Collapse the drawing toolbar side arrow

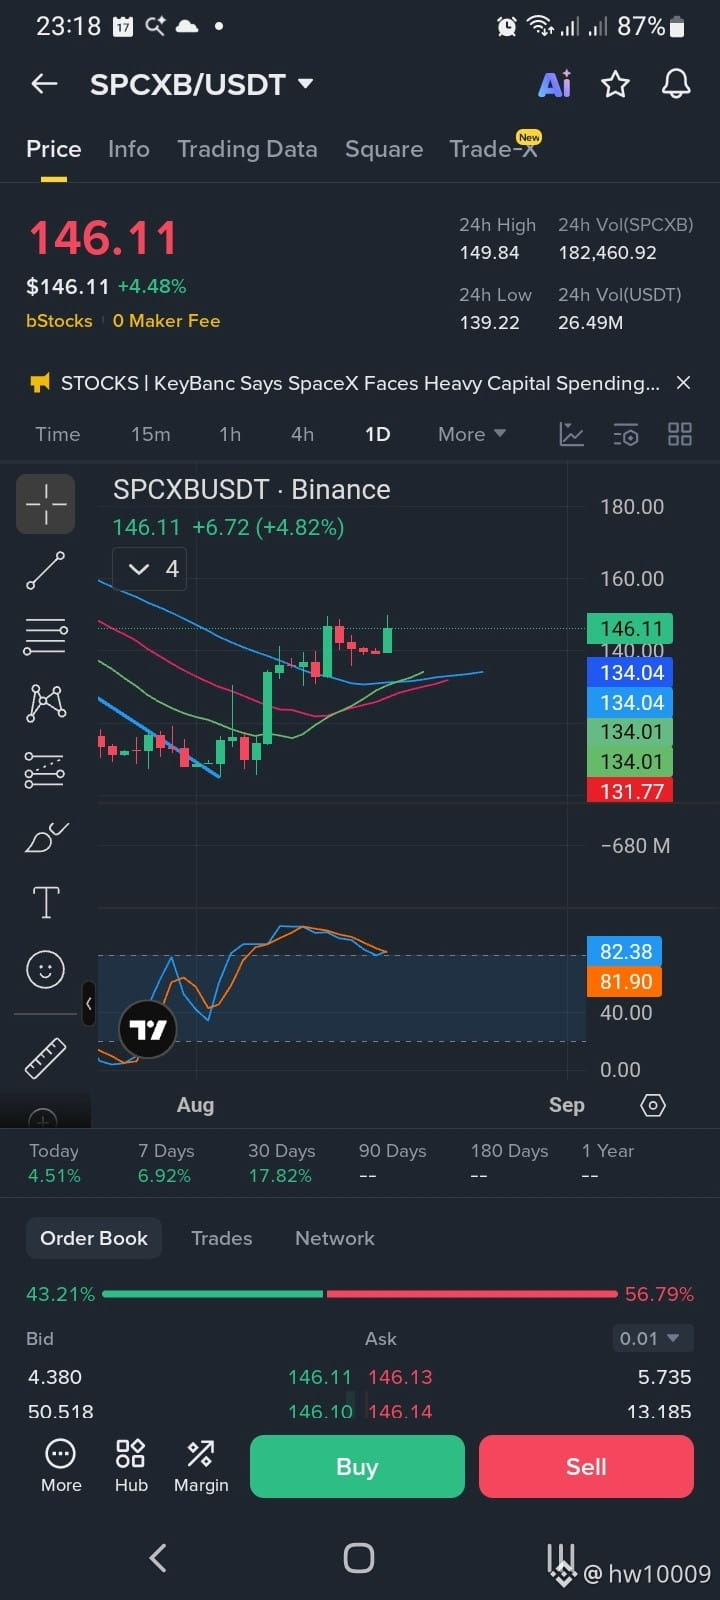tap(89, 1003)
